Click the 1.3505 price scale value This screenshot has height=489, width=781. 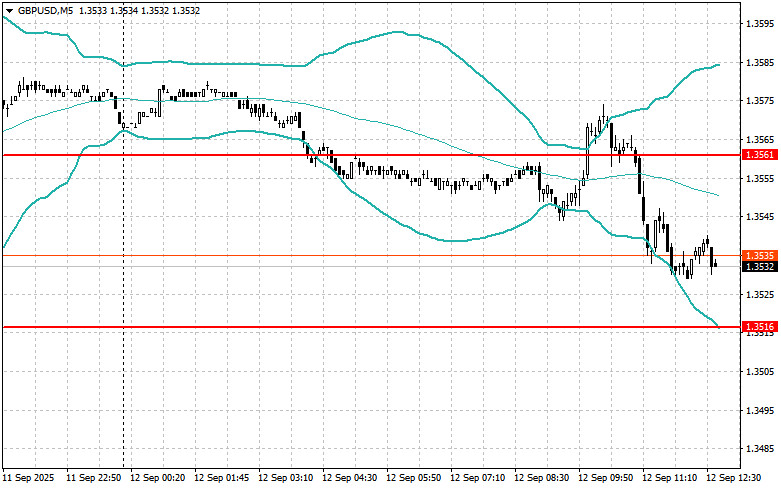click(x=760, y=371)
